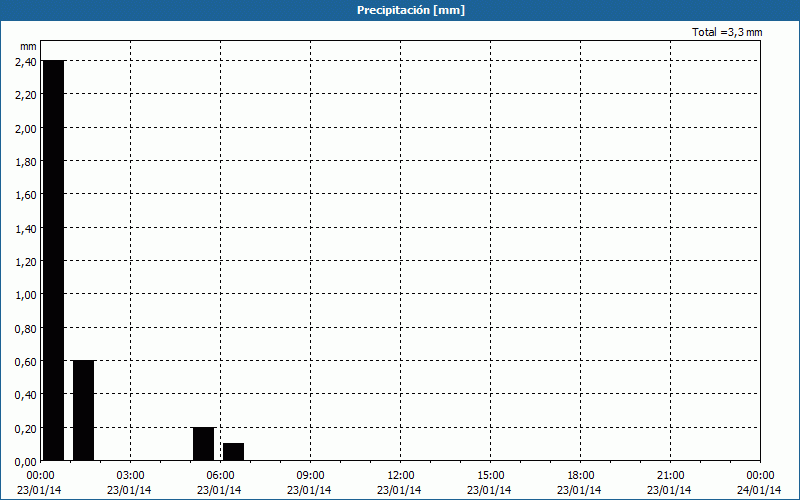Click the 0,40 y-axis label
Viewport: 800px width, 500px height.
(x=26, y=394)
